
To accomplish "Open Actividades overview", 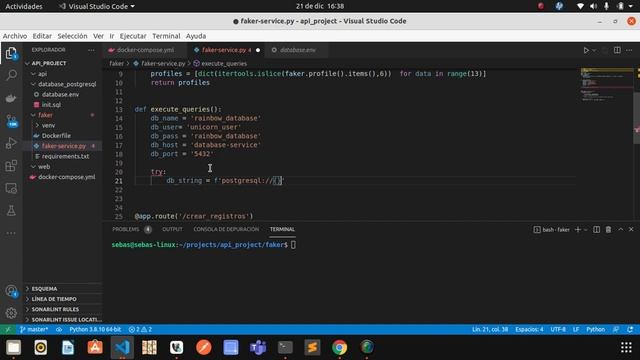I will pos(24,6).
